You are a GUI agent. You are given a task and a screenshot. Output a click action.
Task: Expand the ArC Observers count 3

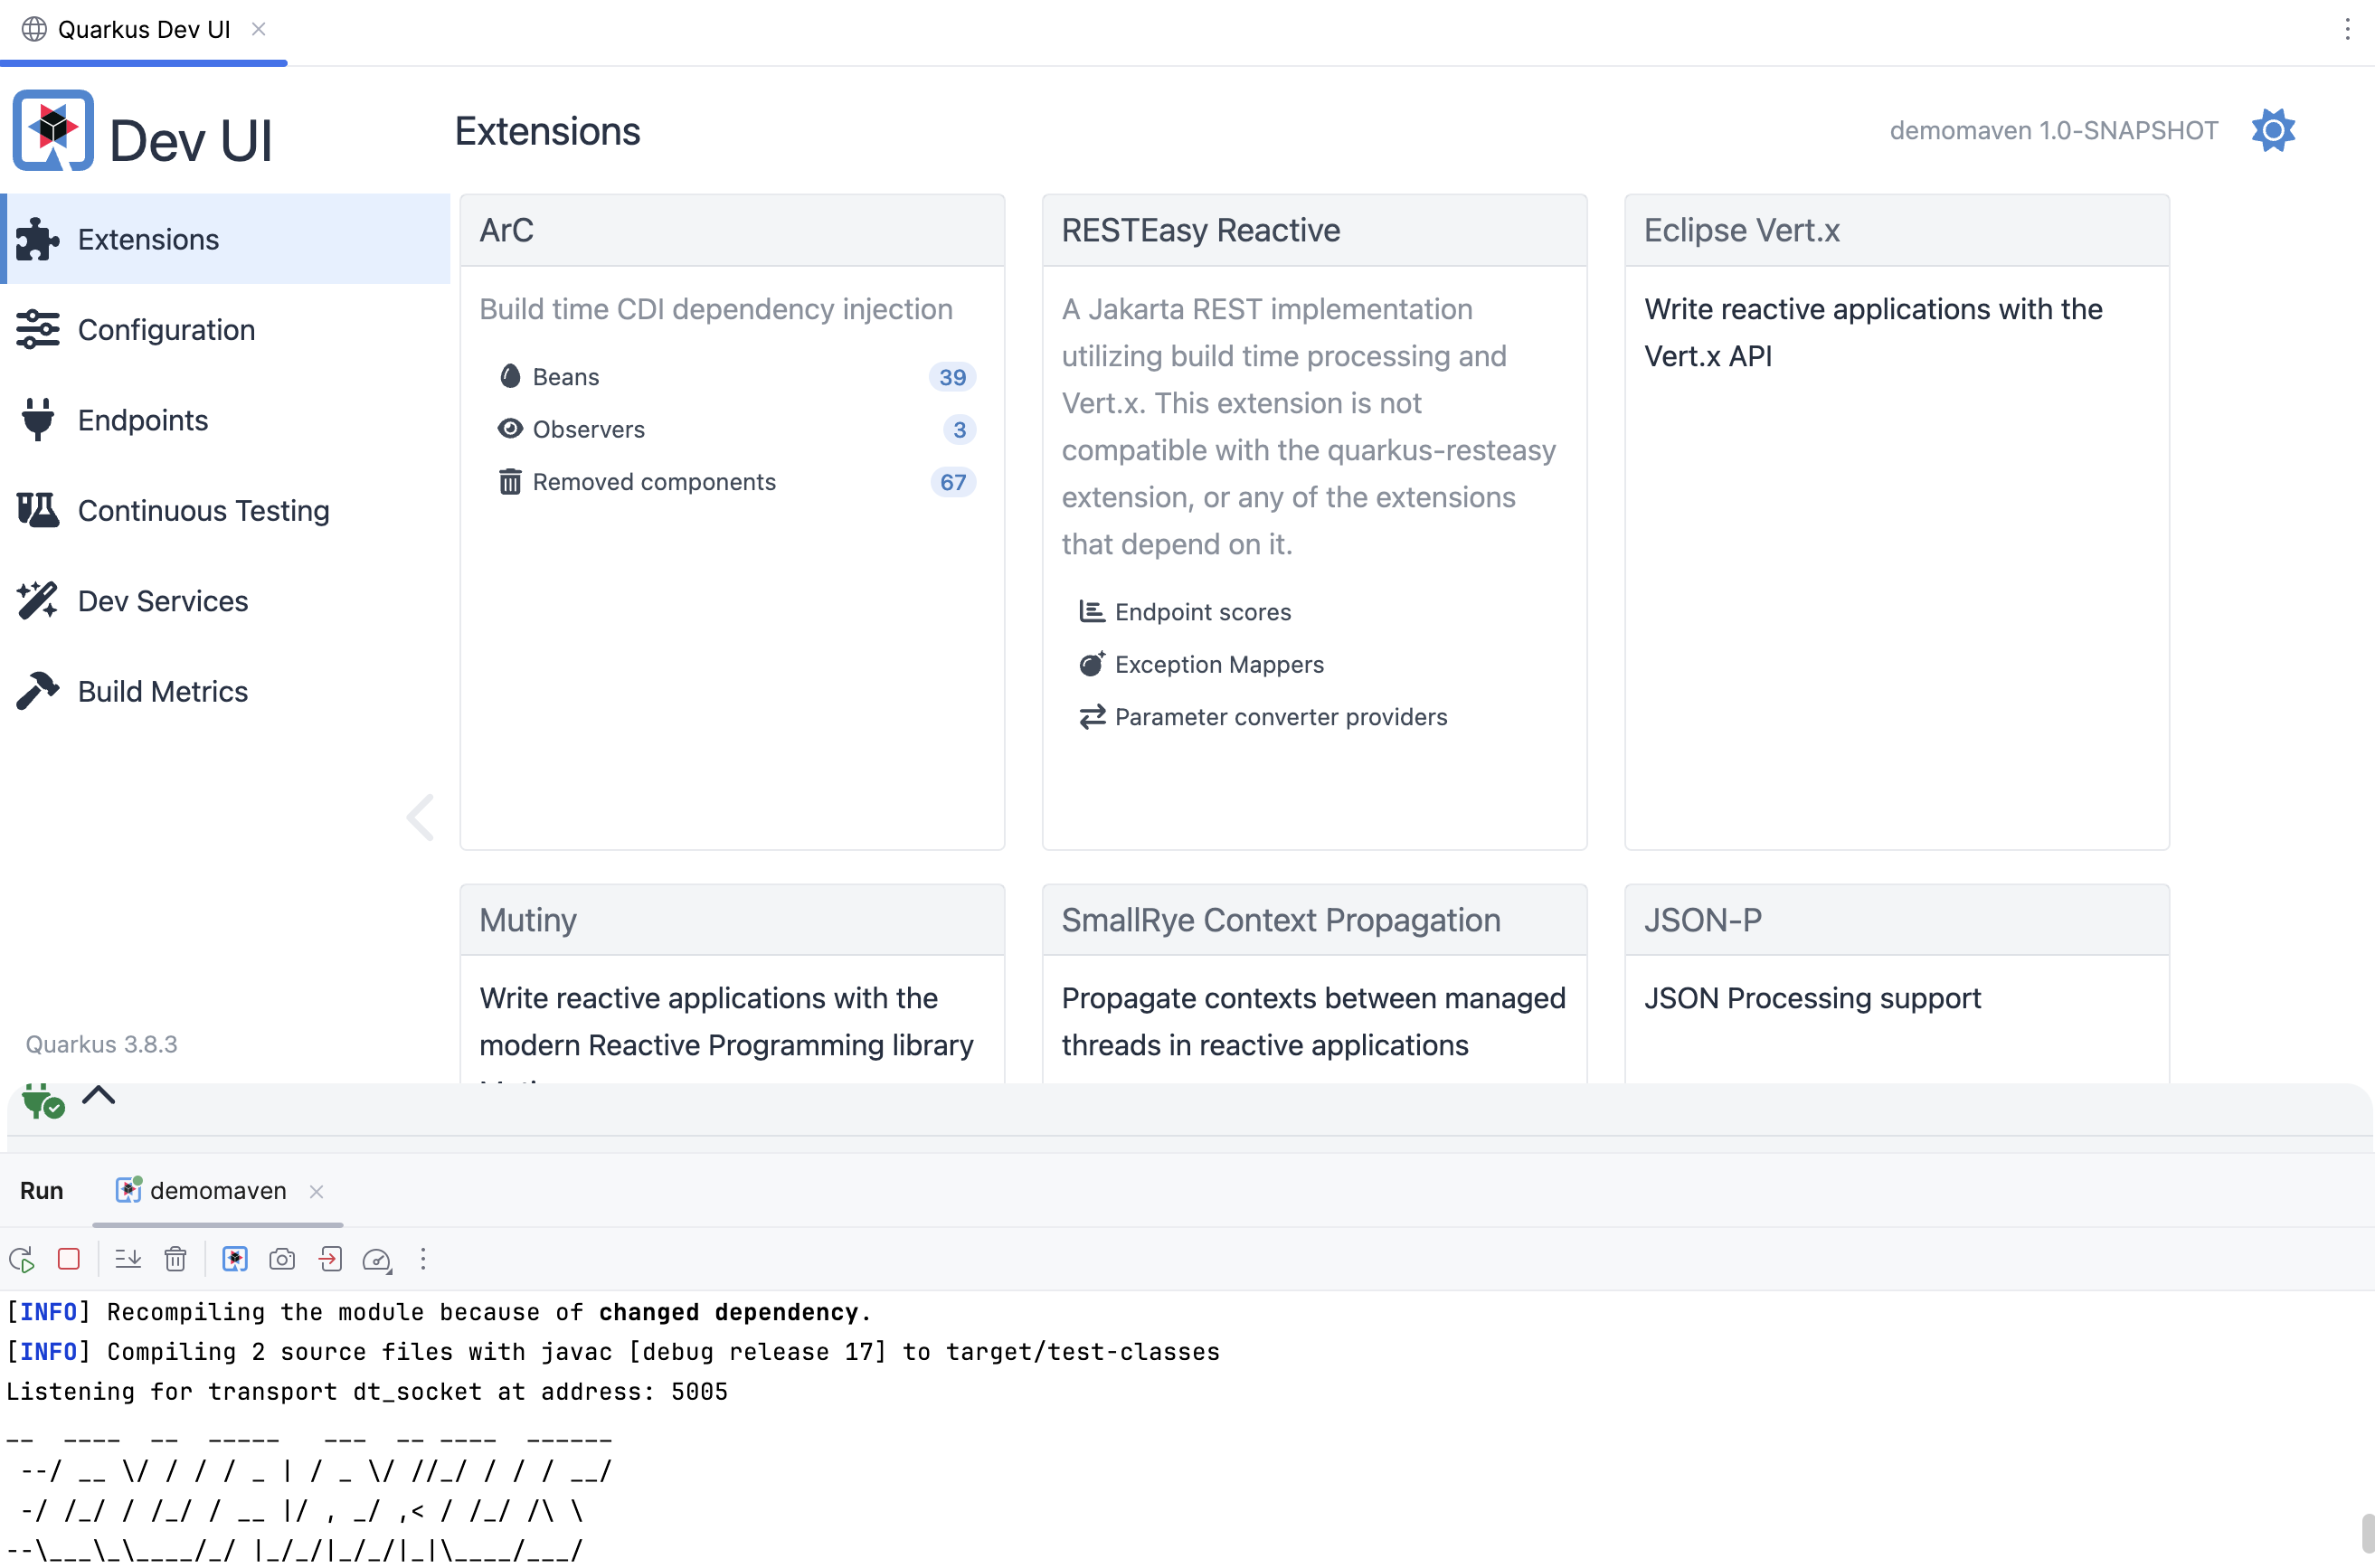click(958, 429)
